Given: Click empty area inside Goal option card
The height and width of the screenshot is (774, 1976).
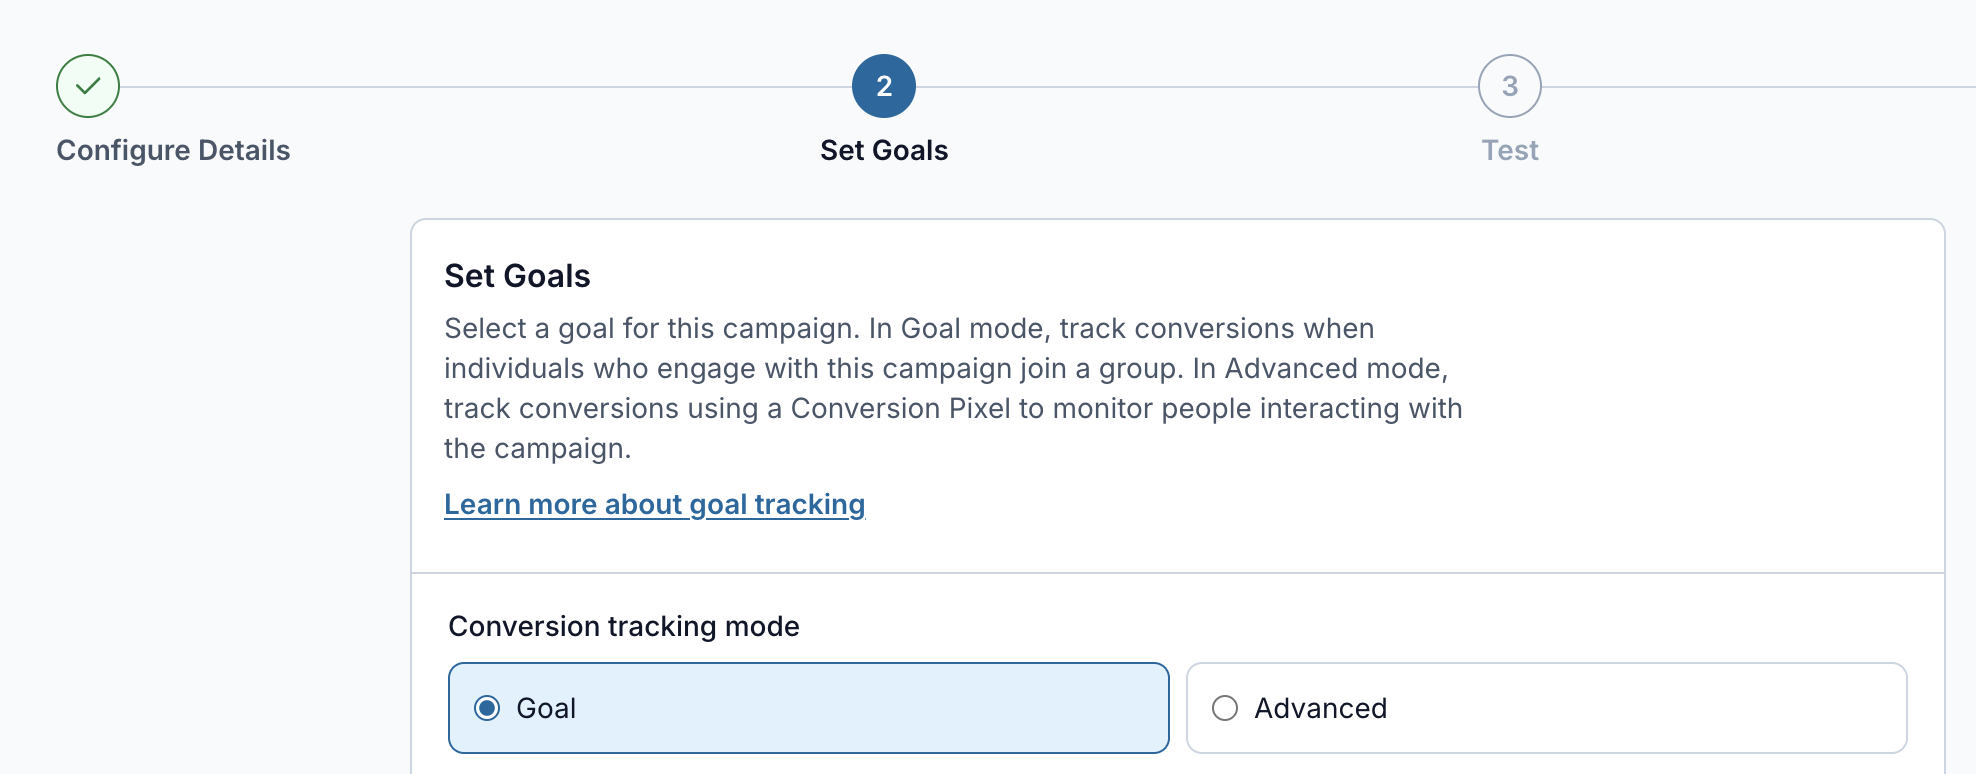Looking at the screenshot, I should coord(870,708).
